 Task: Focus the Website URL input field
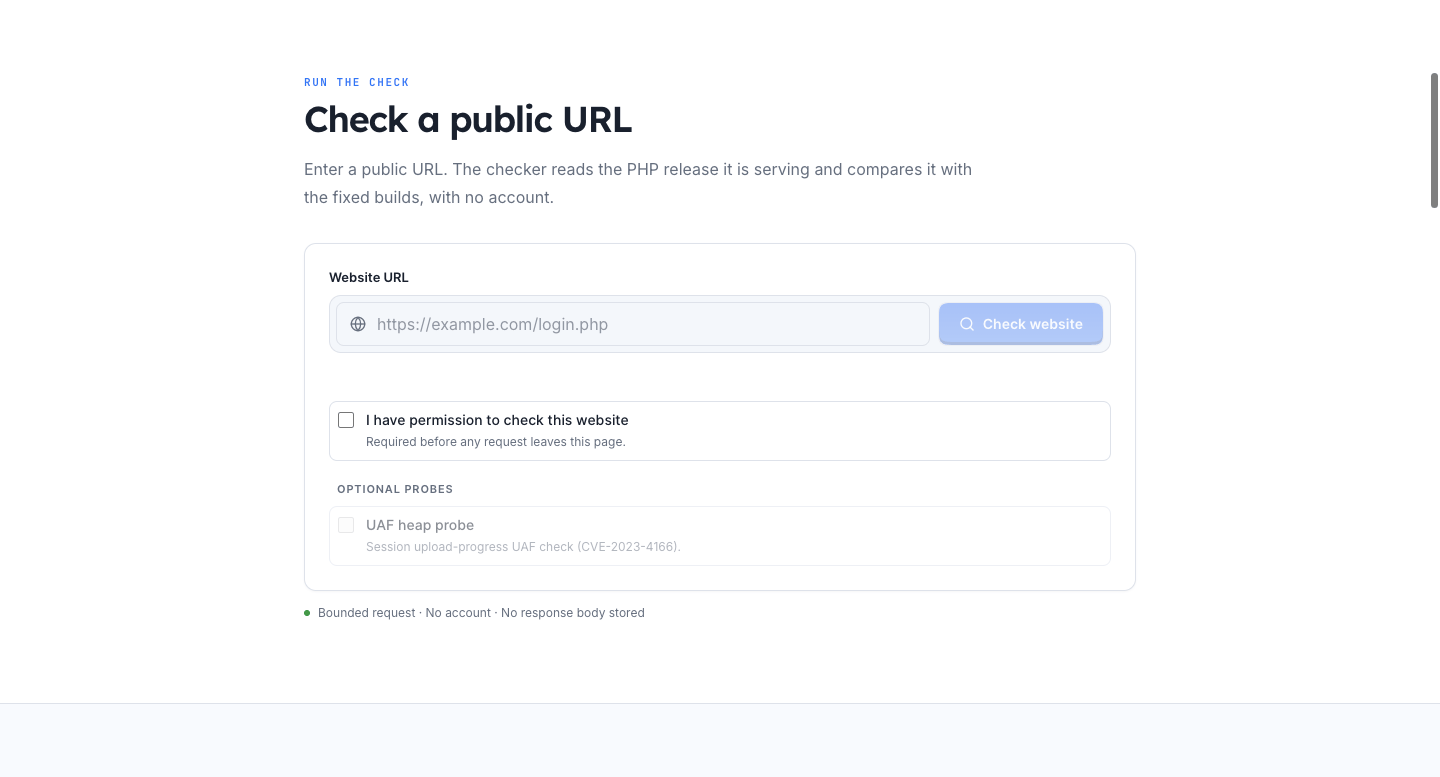pyautogui.click(x=633, y=324)
